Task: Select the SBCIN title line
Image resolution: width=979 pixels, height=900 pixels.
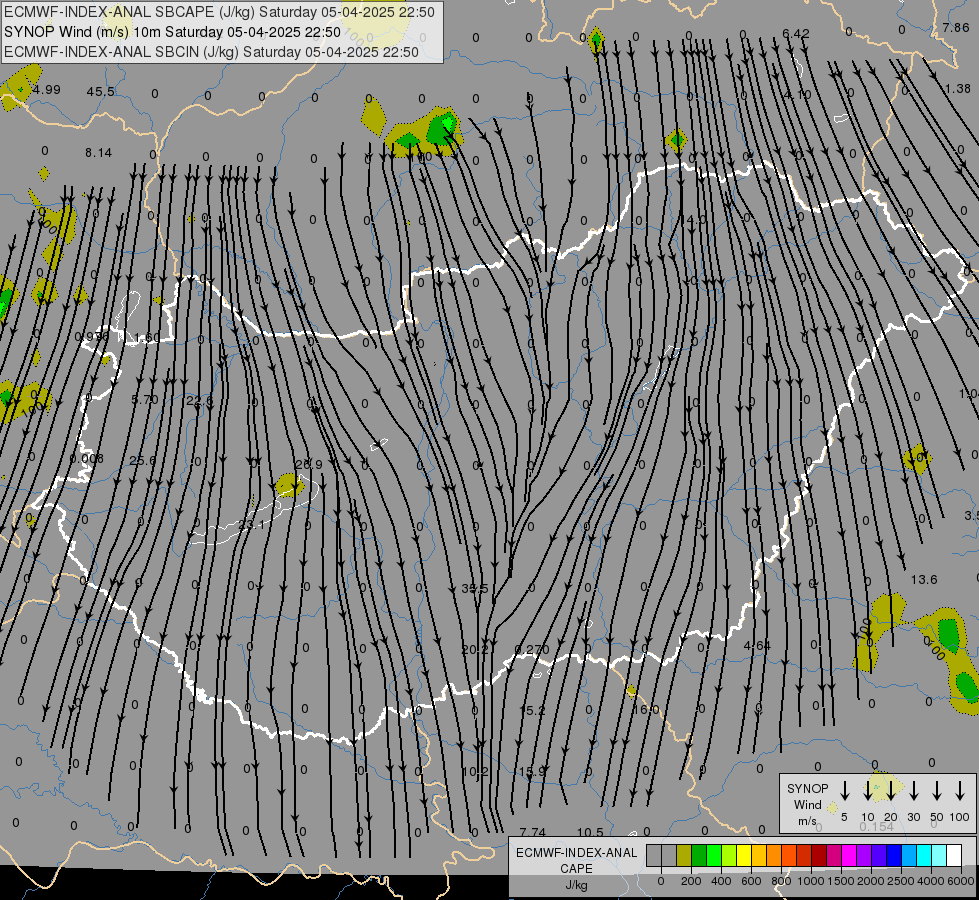Action: (x=211, y=52)
